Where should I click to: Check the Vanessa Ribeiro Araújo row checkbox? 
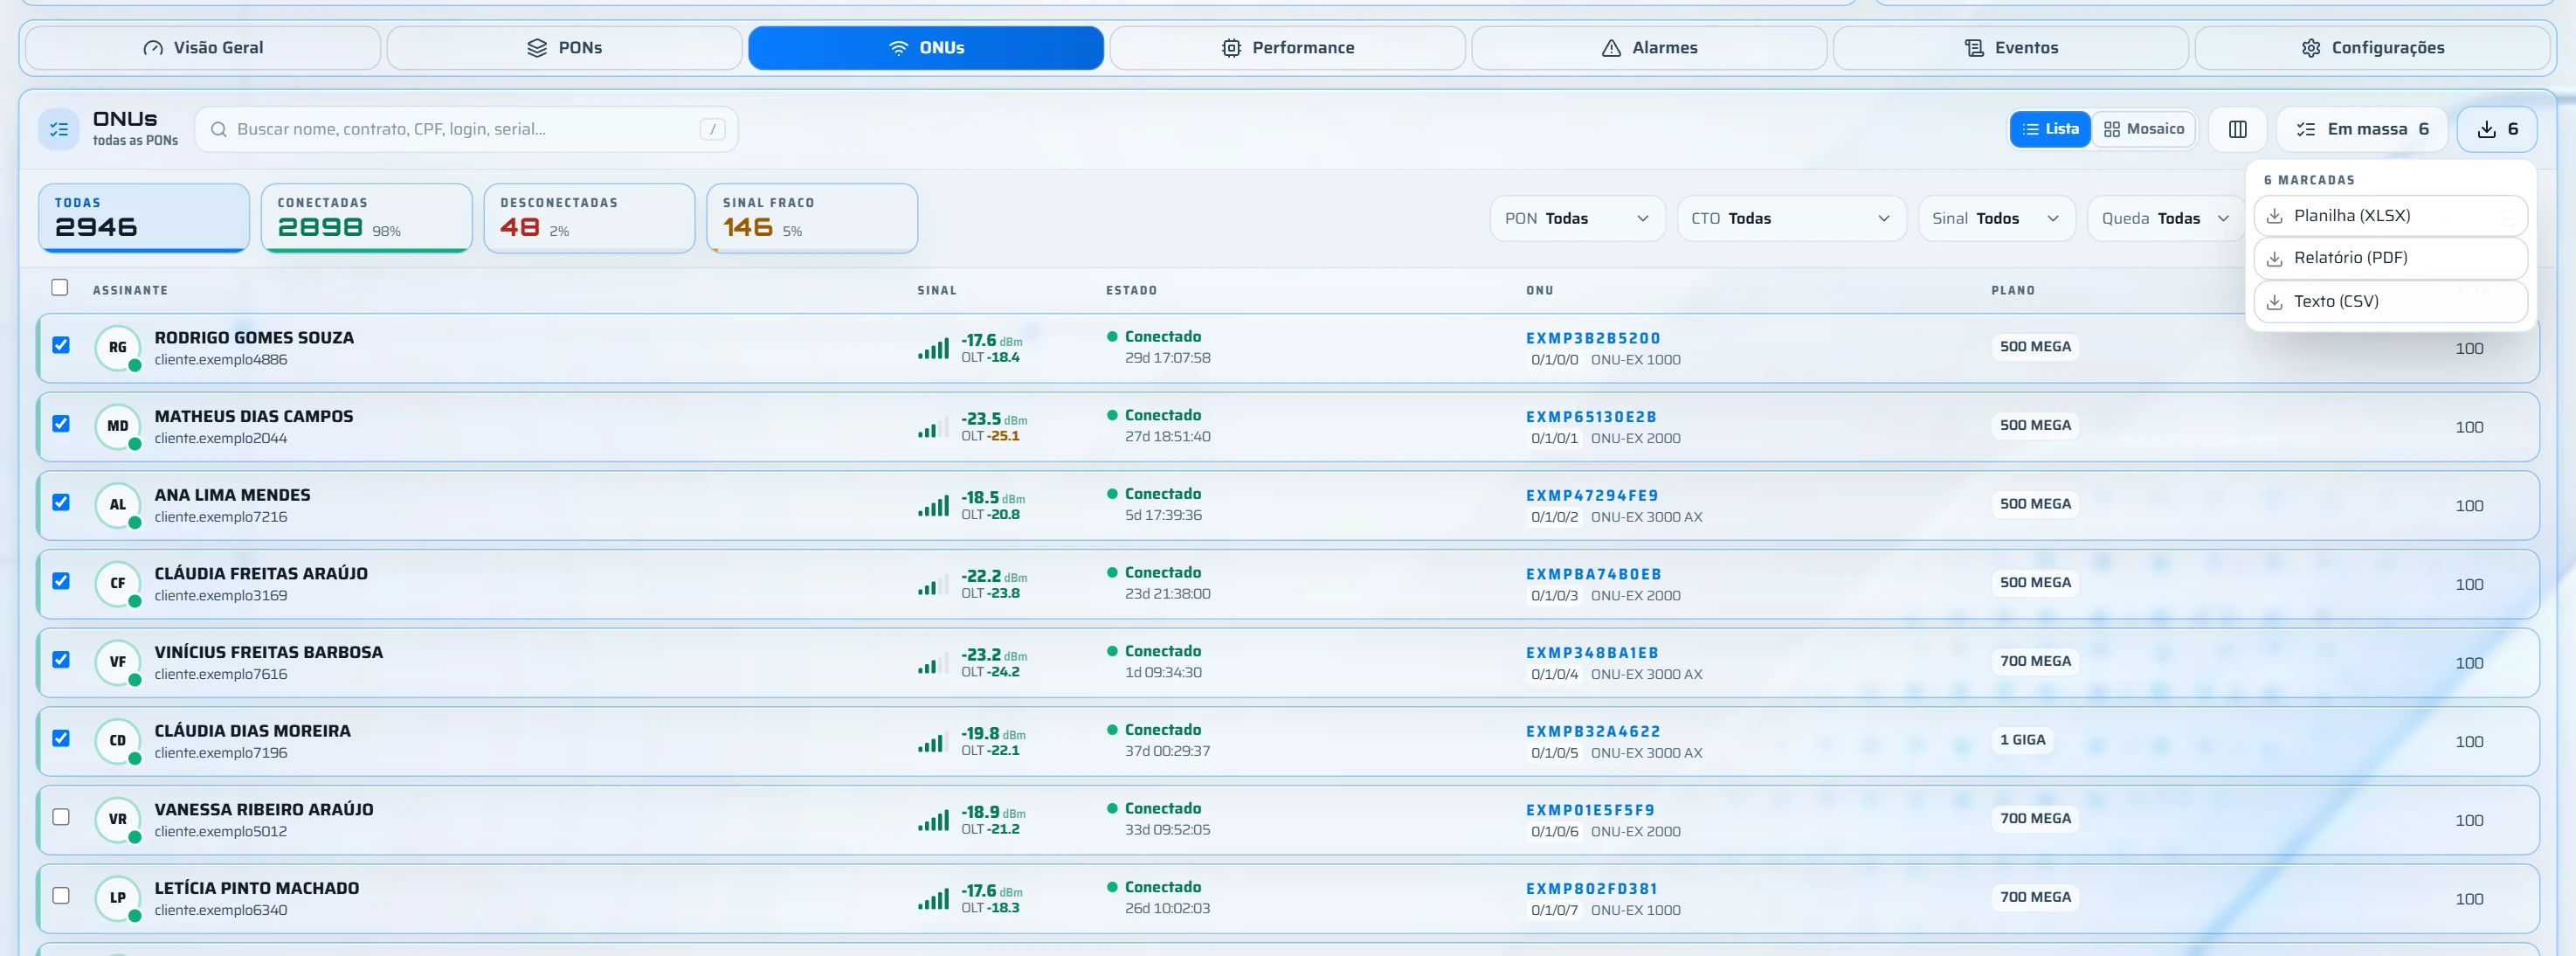point(61,817)
